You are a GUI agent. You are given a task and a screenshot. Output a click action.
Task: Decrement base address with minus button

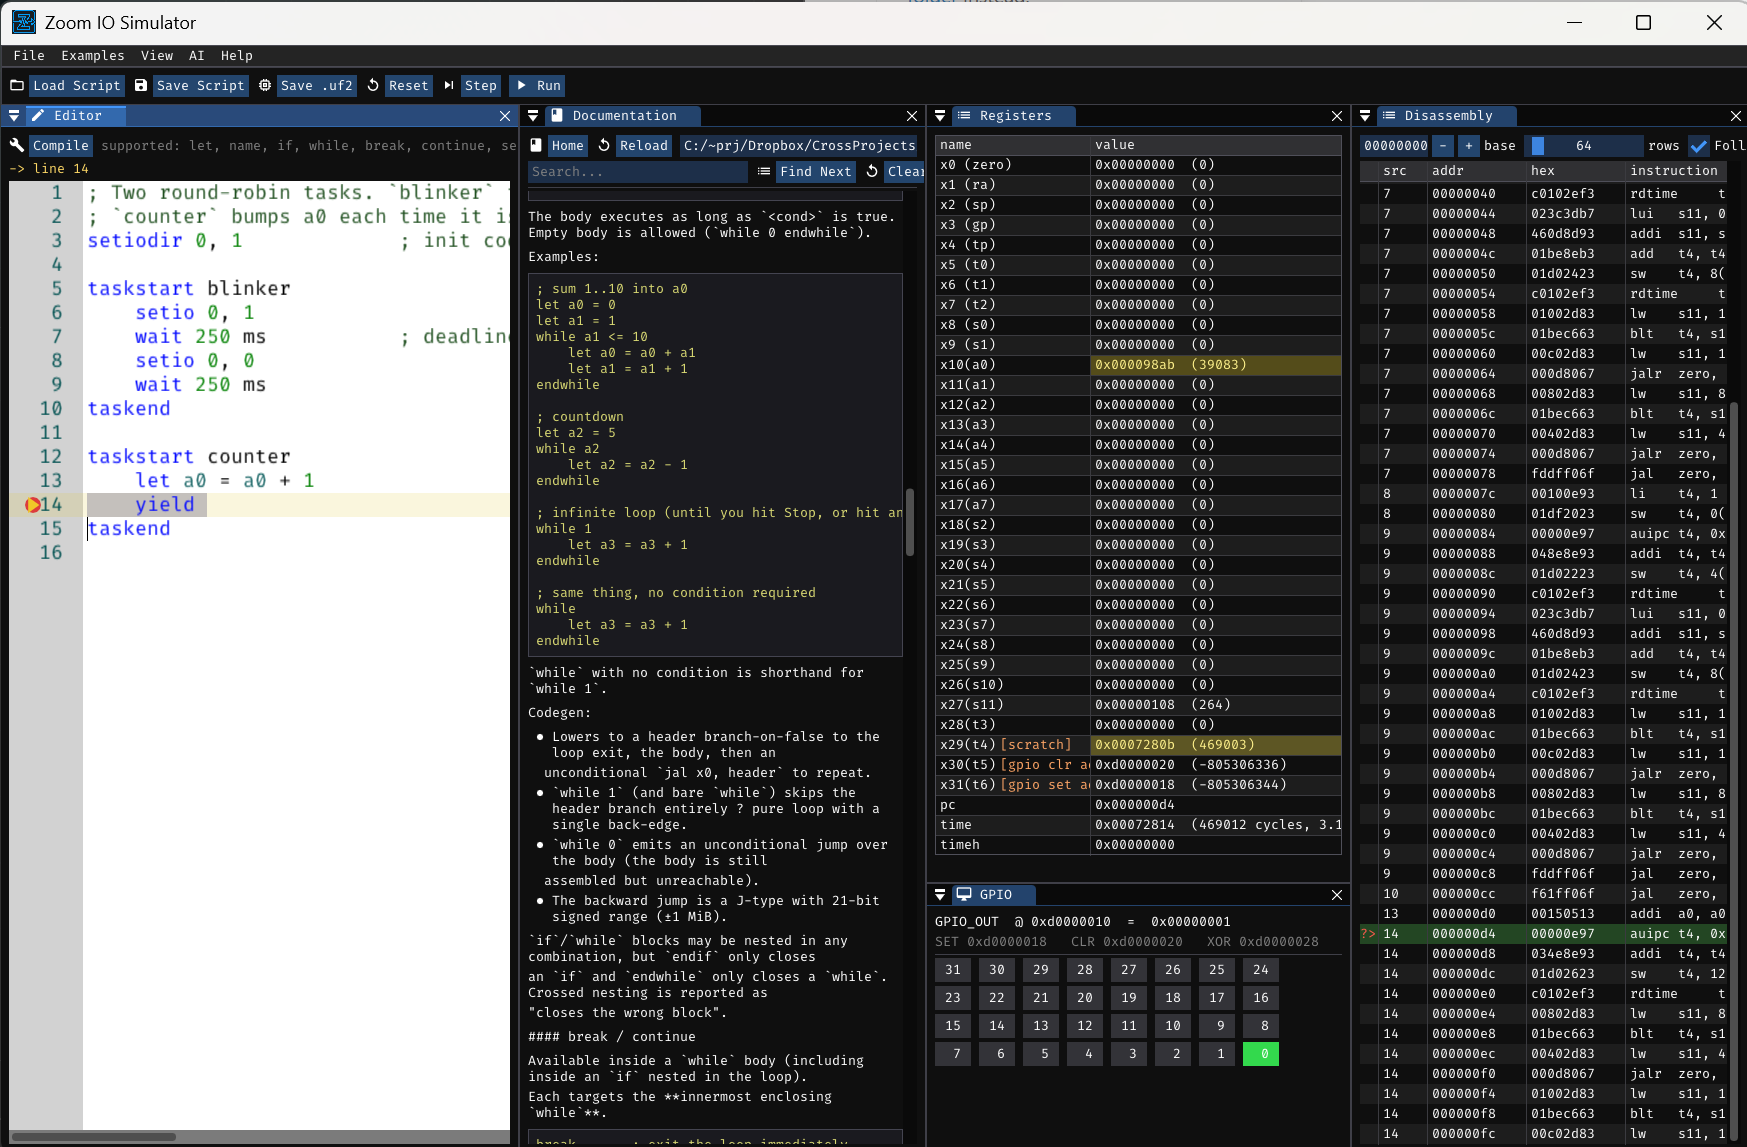point(1443,146)
